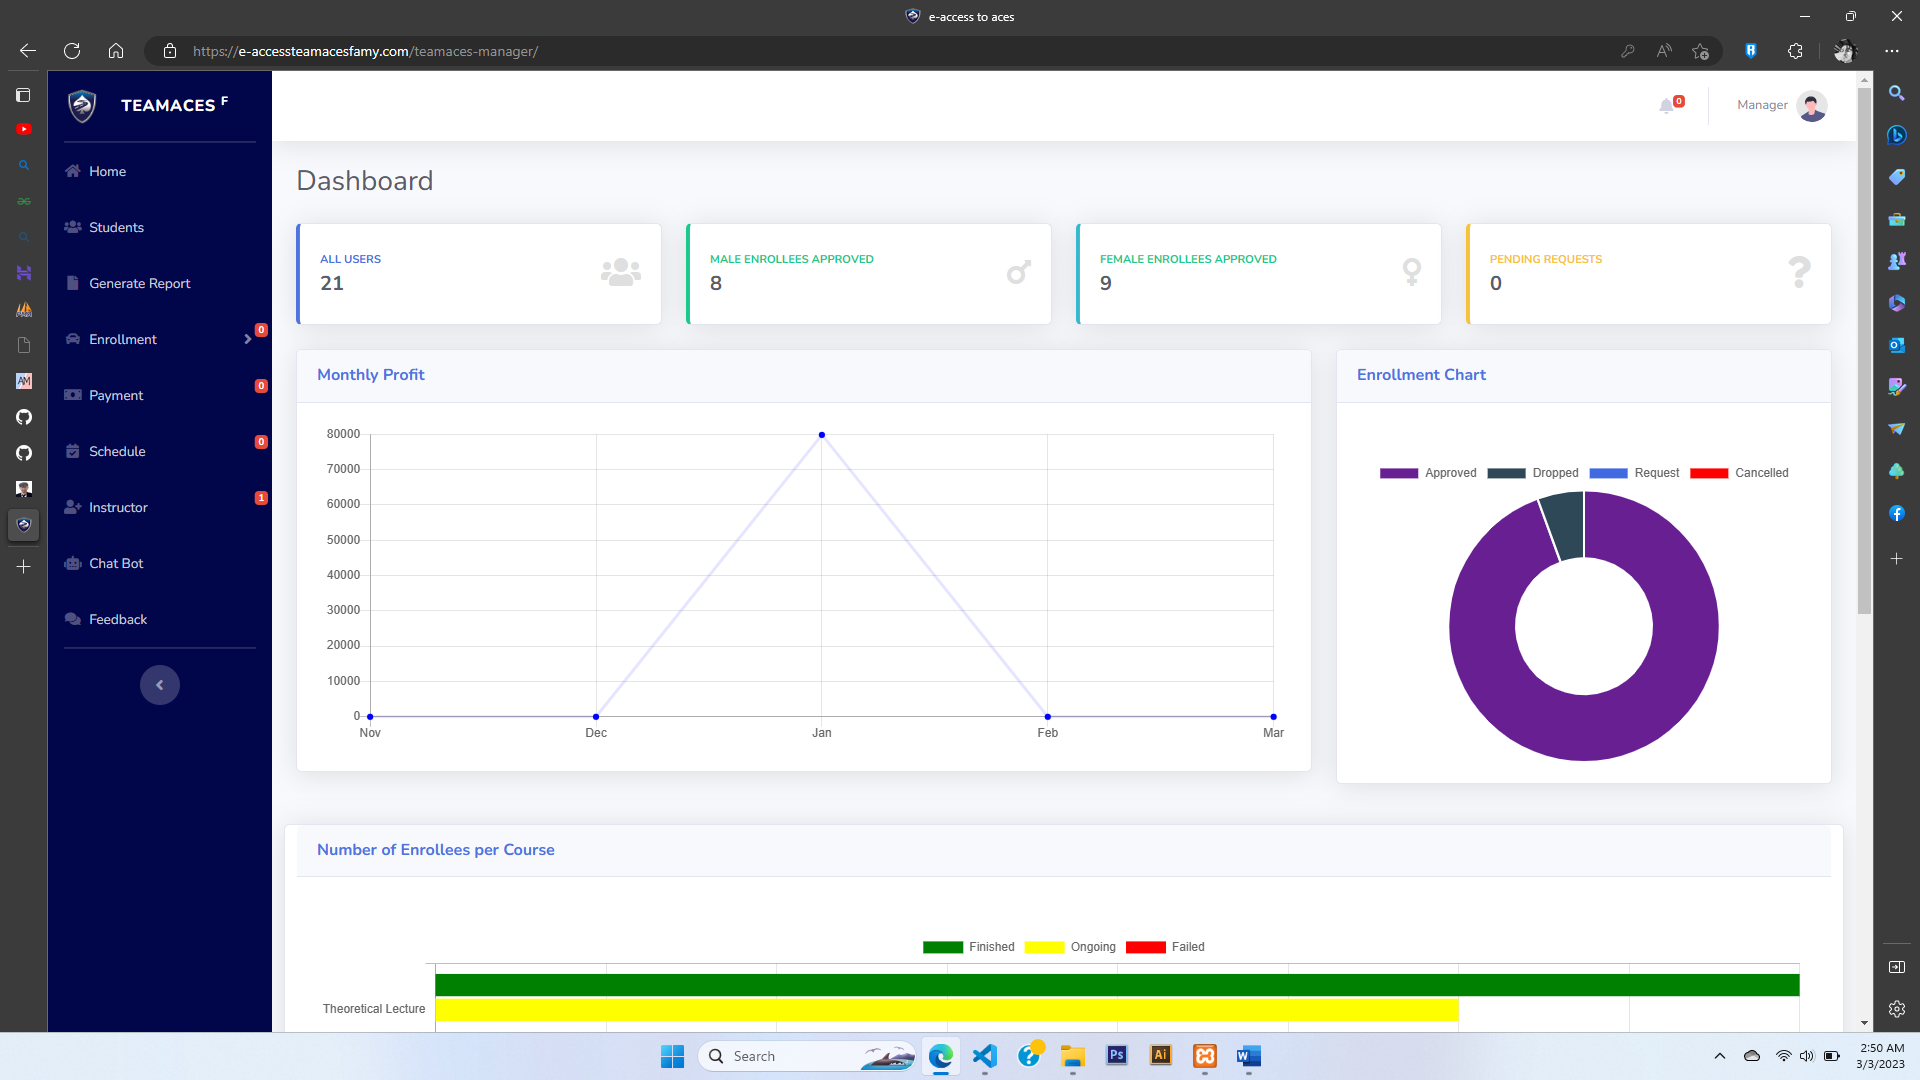This screenshot has width=1920, height=1080.
Task: Click the Cancelled red legend swatch
Action: [x=1709, y=473]
